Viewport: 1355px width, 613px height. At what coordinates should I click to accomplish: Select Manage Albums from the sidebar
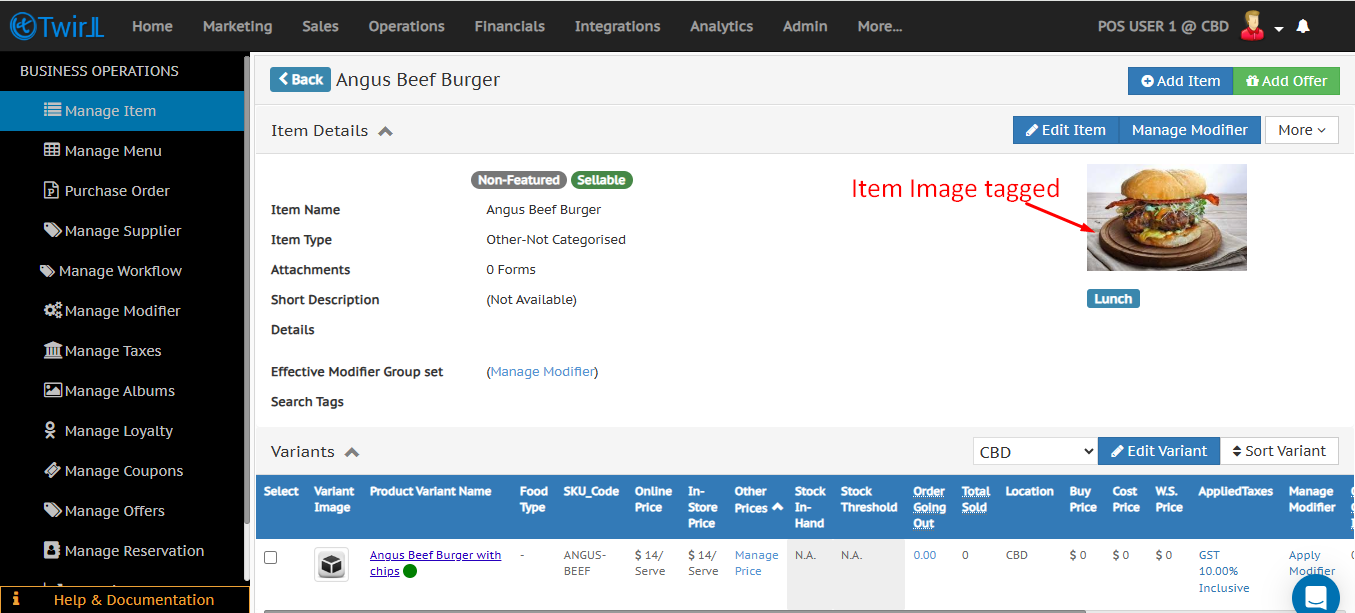tap(52, 390)
